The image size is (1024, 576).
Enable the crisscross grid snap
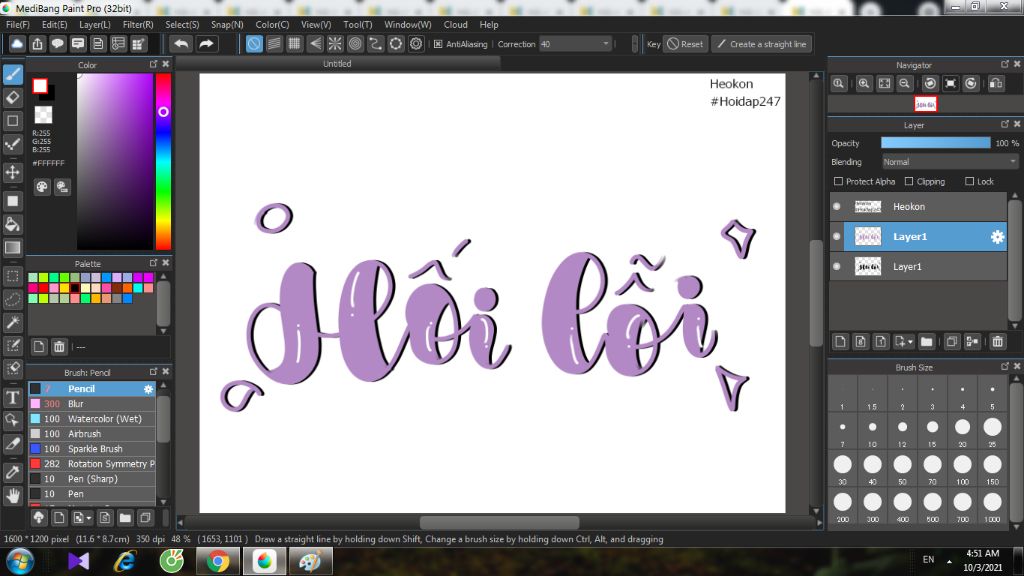coord(295,44)
